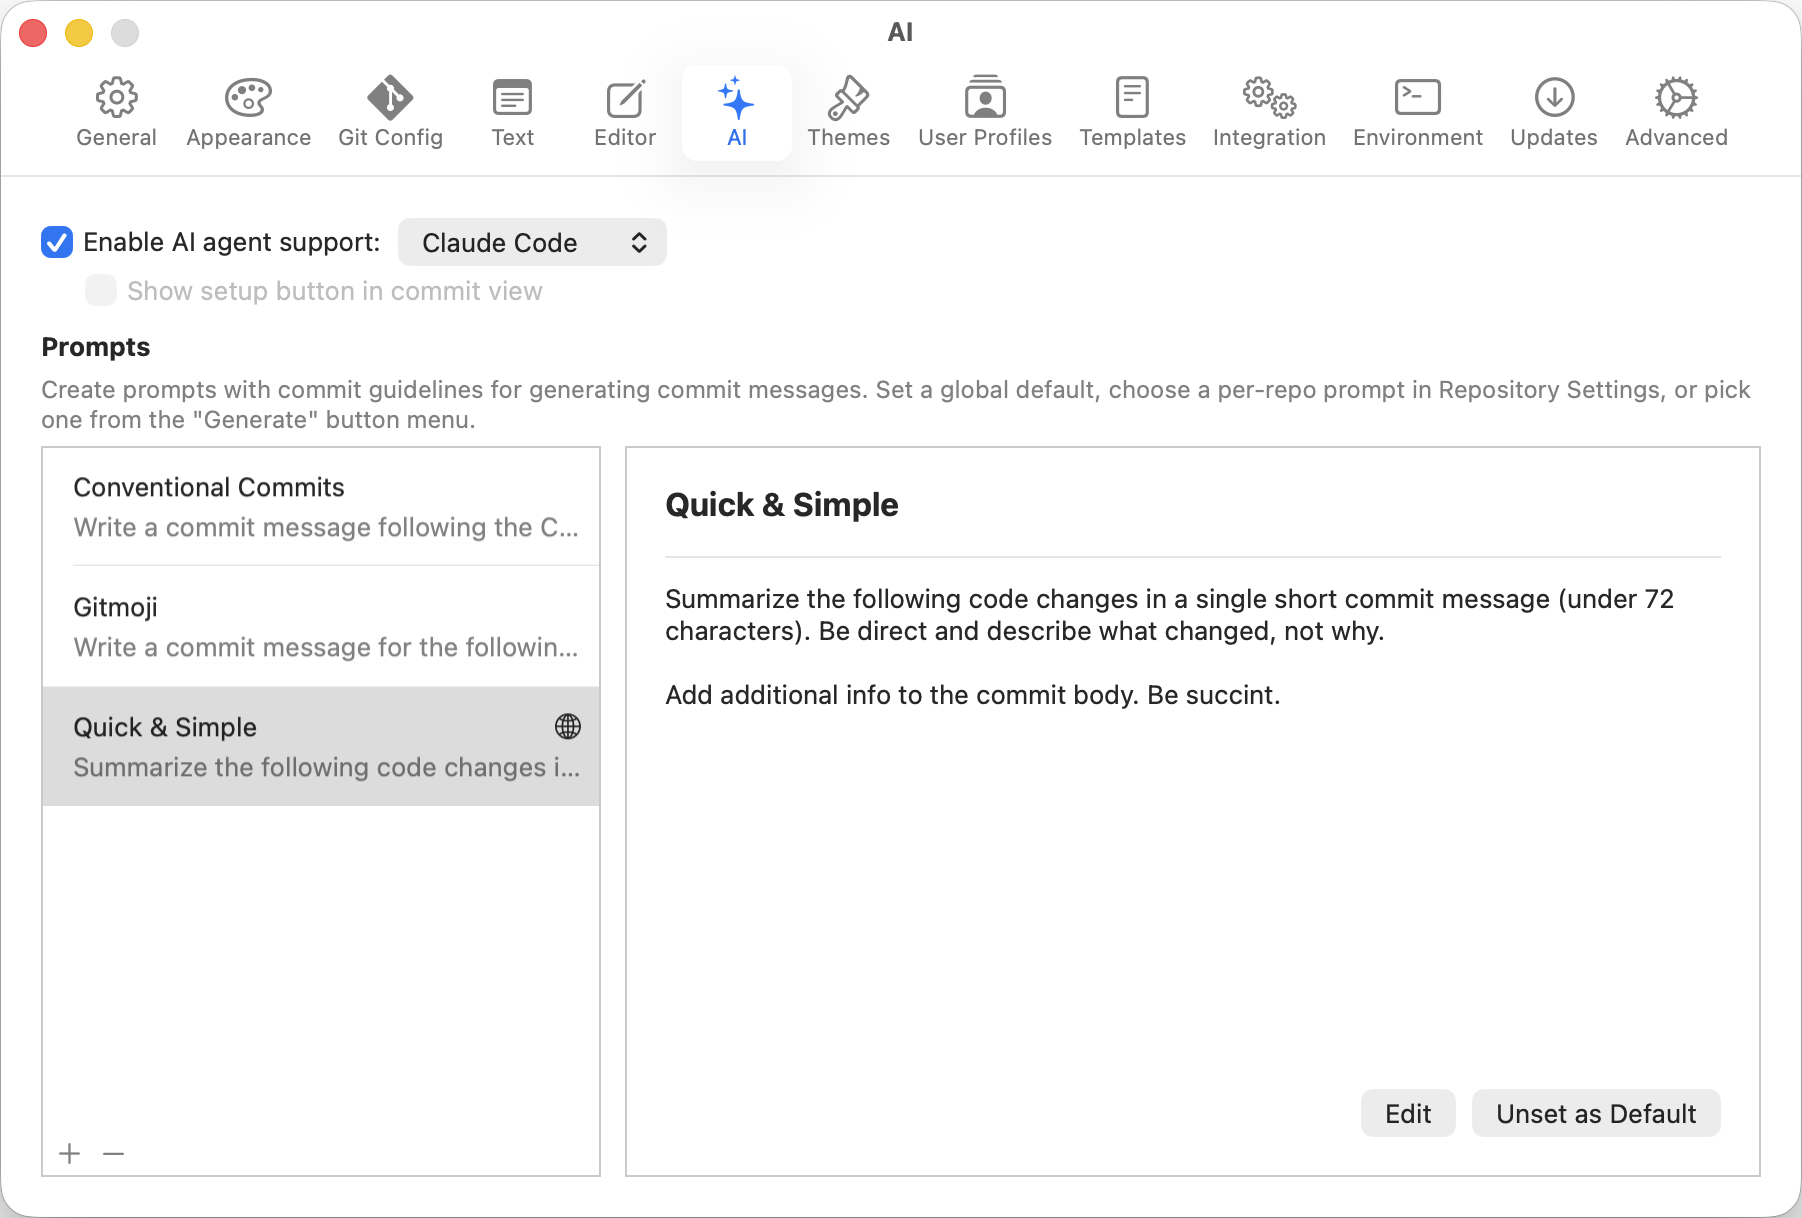The height and width of the screenshot is (1218, 1802).
Task: Open Editor settings
Action: [x=624, y=110]
